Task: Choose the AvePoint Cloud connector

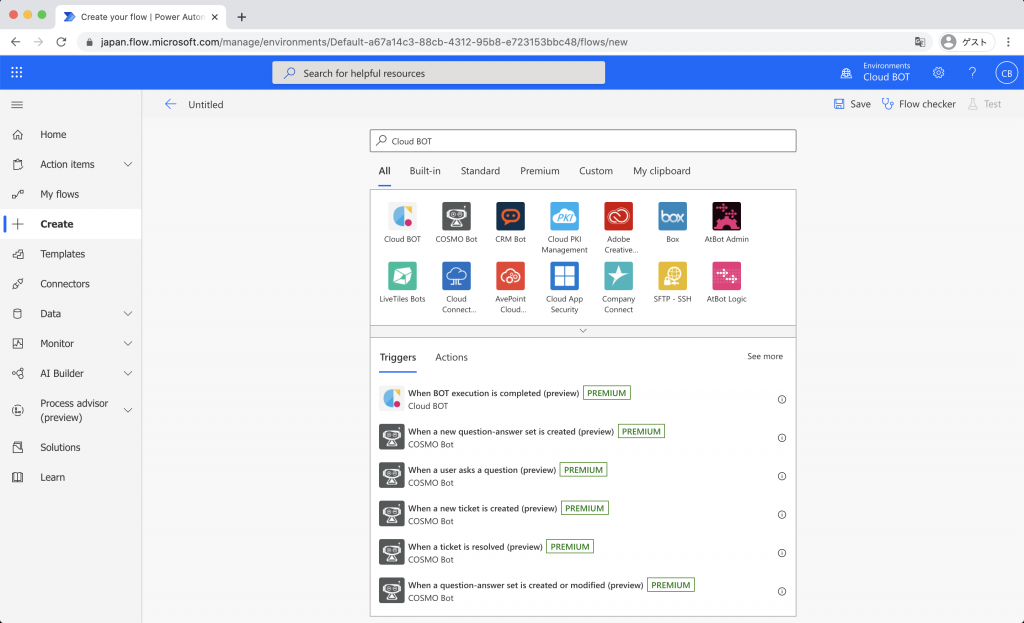Action: point(510,276)
